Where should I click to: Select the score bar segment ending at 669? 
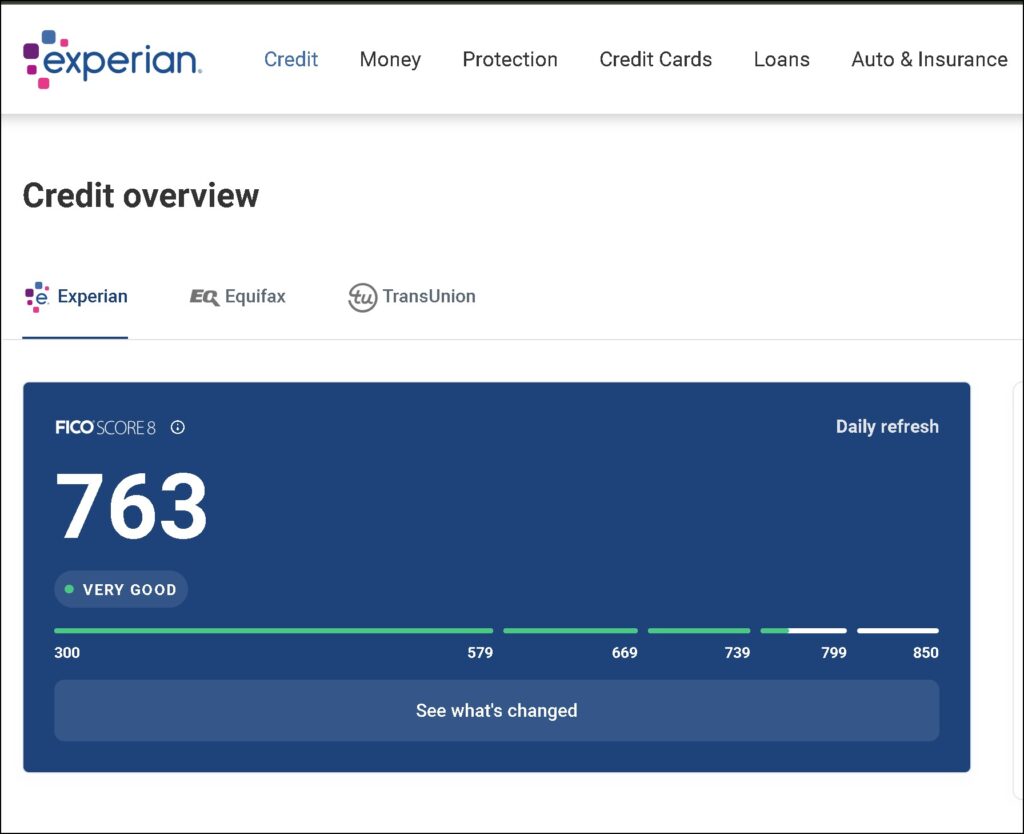(x=570, y=631)
